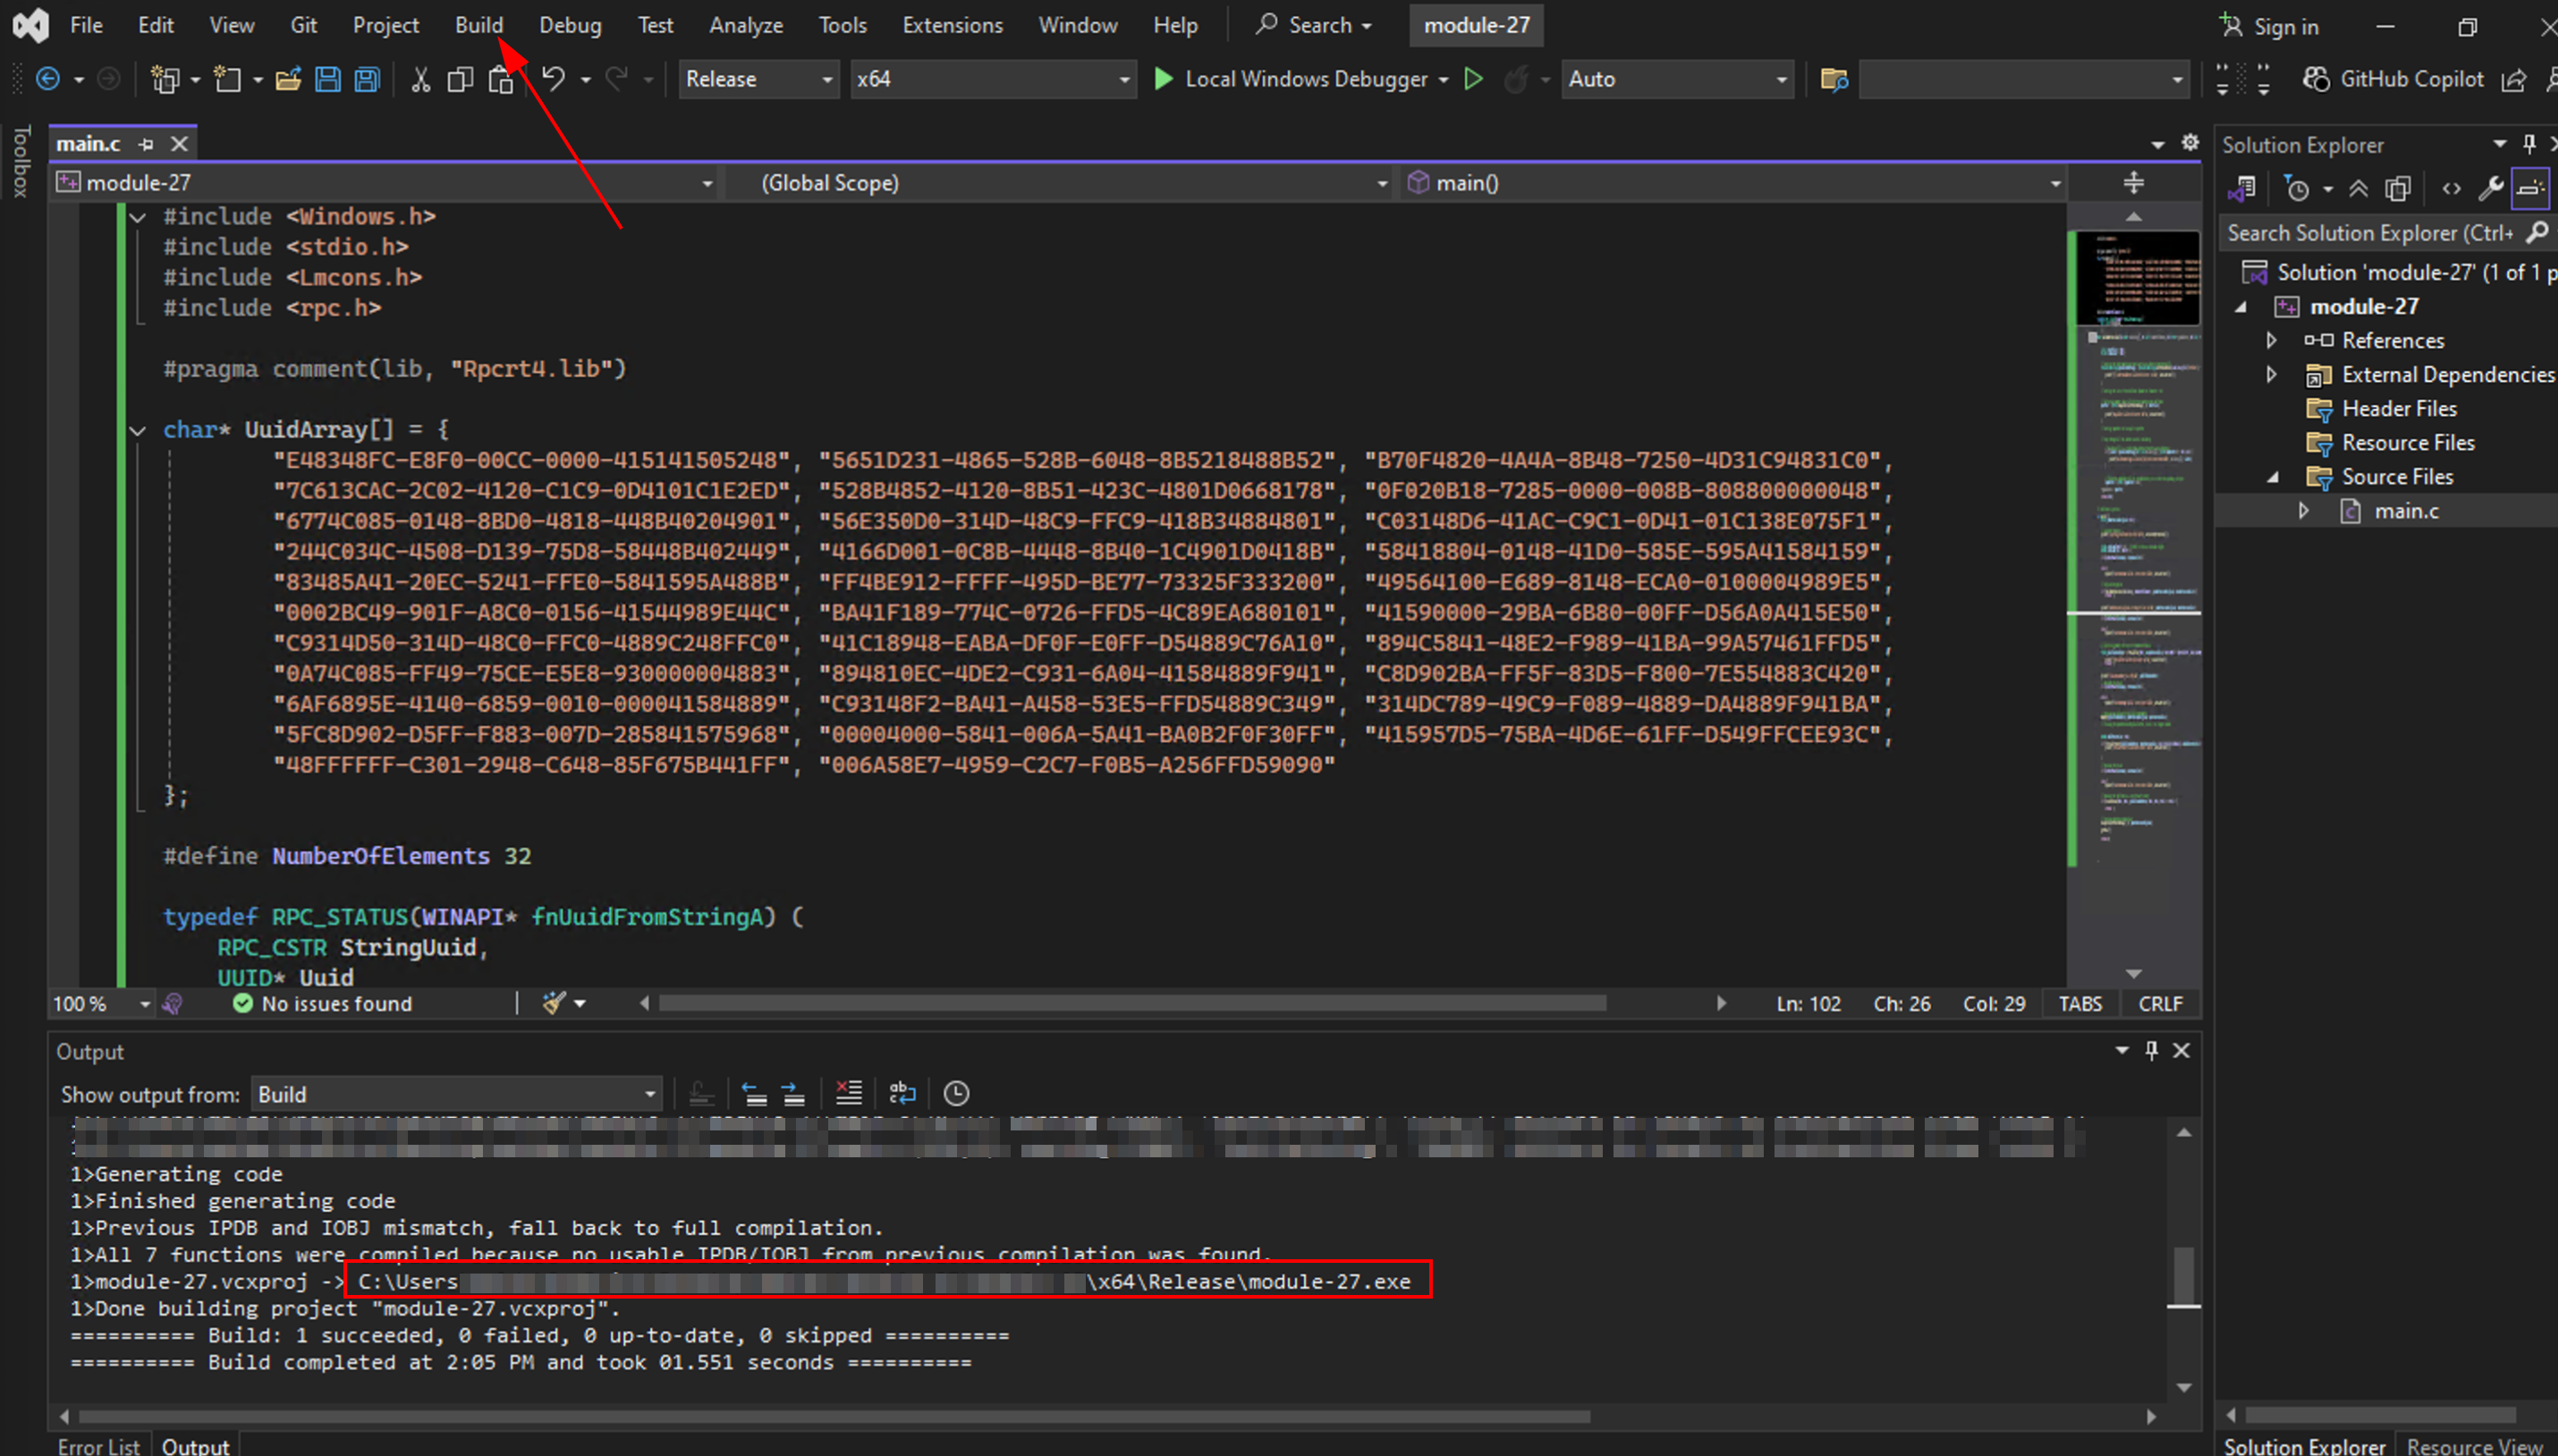Open the Build menu
The width and height of the screenshot is (2558, 1456).
[478, 25]
